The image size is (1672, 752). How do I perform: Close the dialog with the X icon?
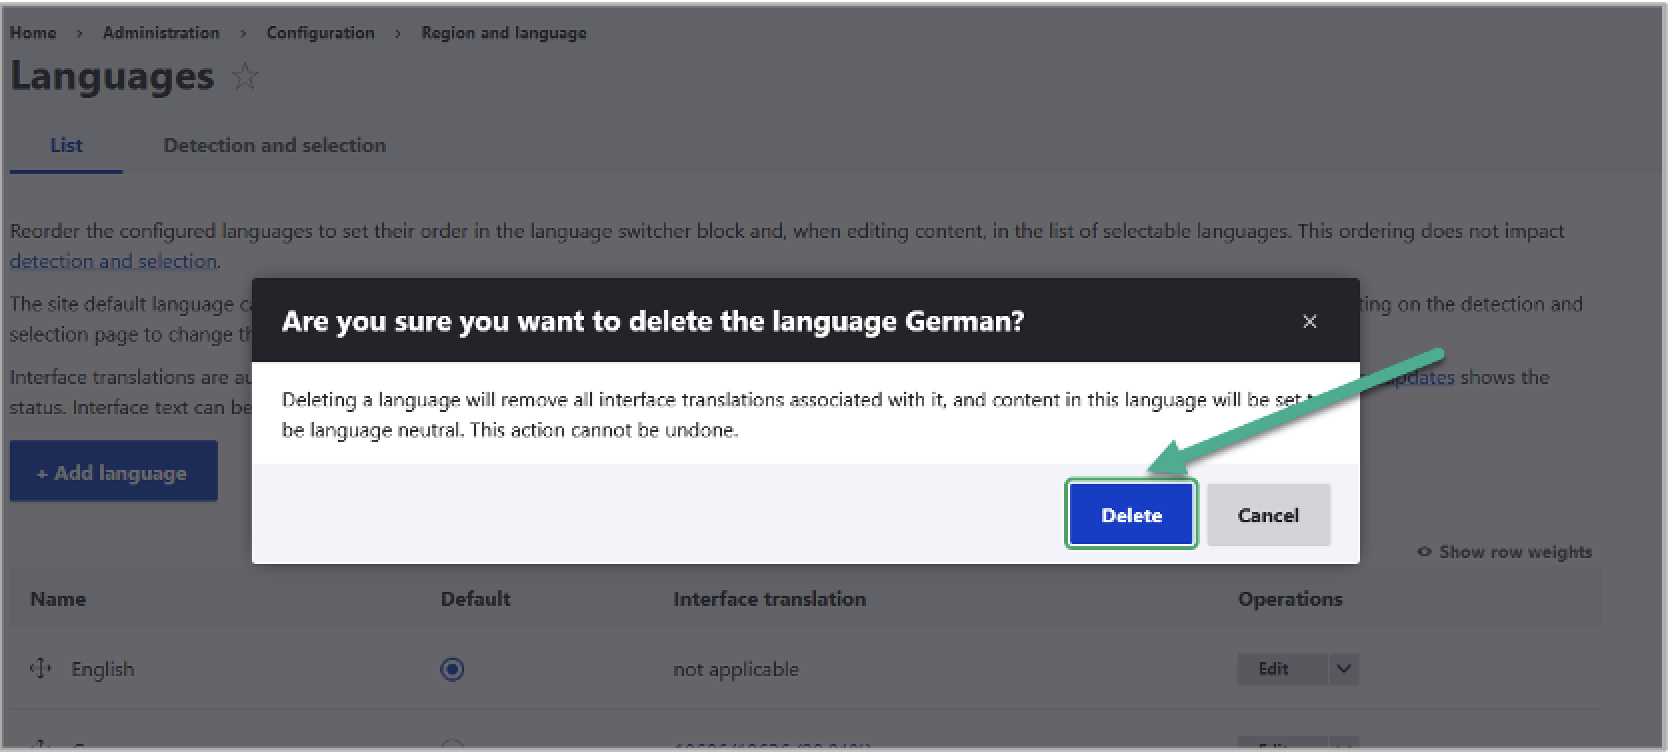tap(1309, 321)
